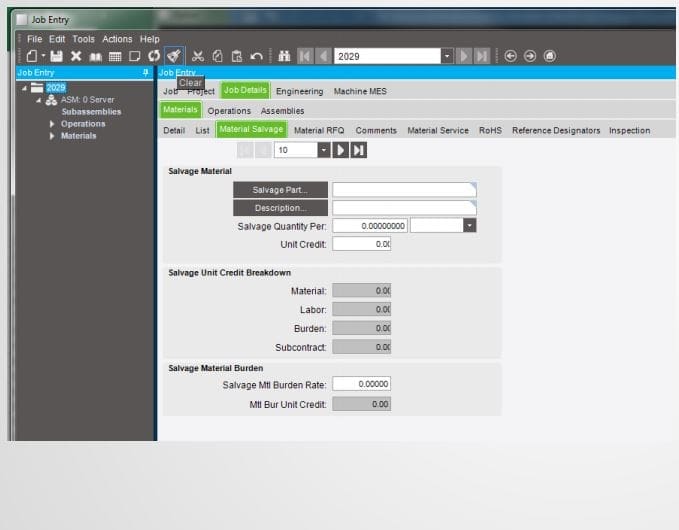Click the Clear broom icon
This screenshot has height=530, width=679.
(x=174, y=56)
